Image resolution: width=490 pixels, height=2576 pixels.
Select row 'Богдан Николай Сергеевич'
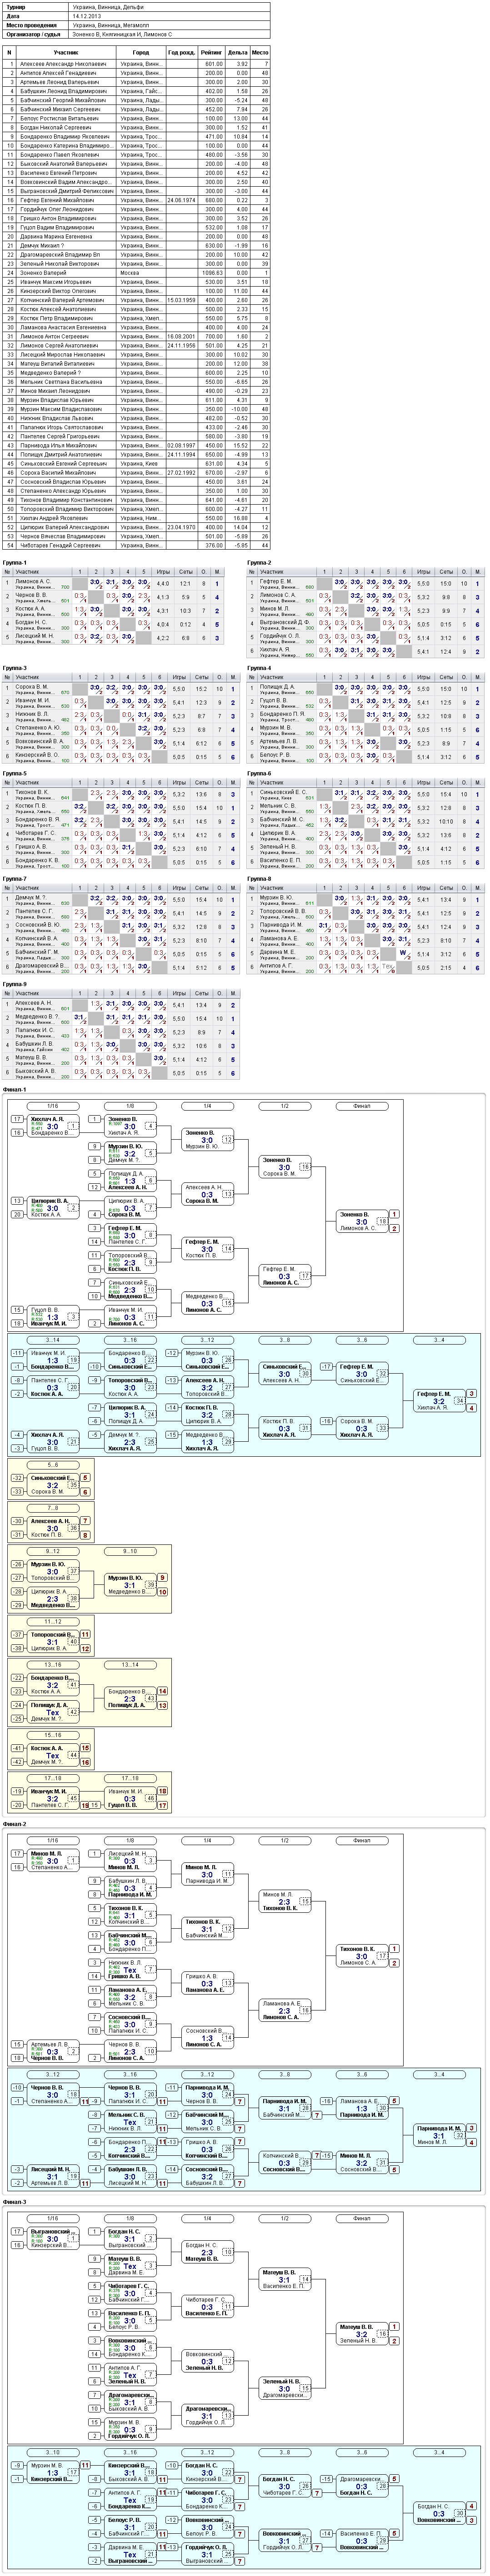pyautogui.click(x=137, y=127)
